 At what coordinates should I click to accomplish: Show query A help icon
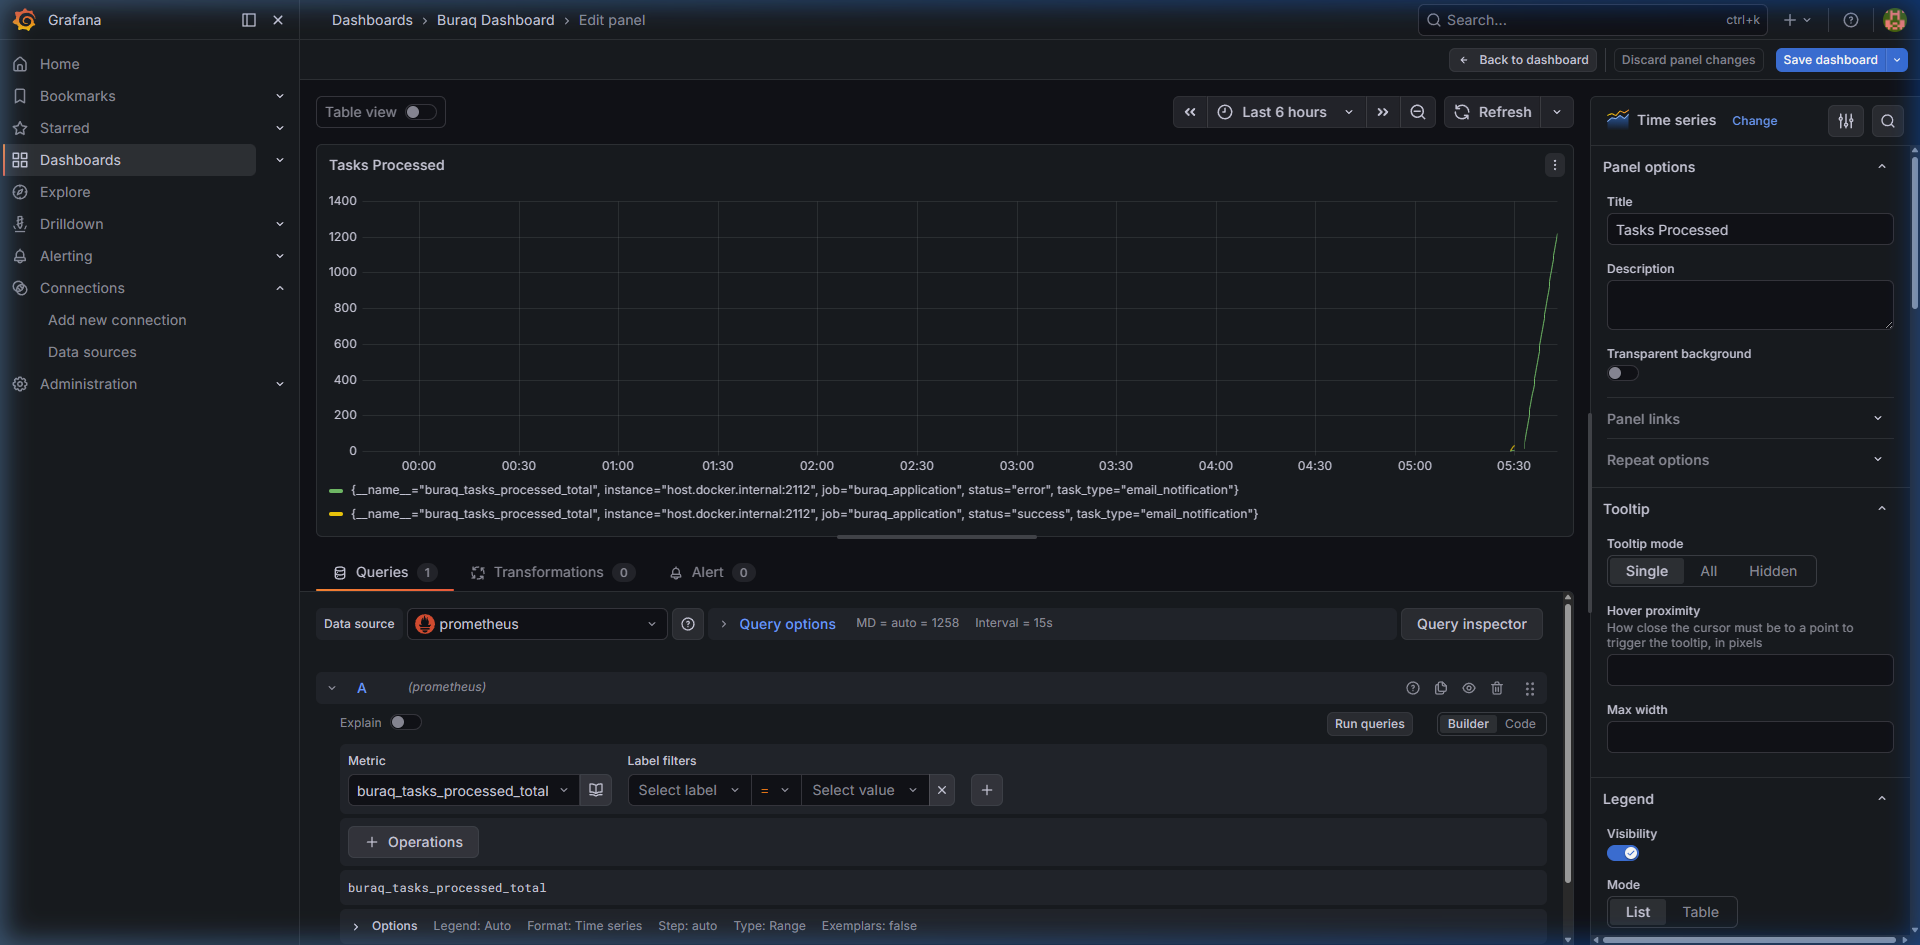tap(1413, 688)
